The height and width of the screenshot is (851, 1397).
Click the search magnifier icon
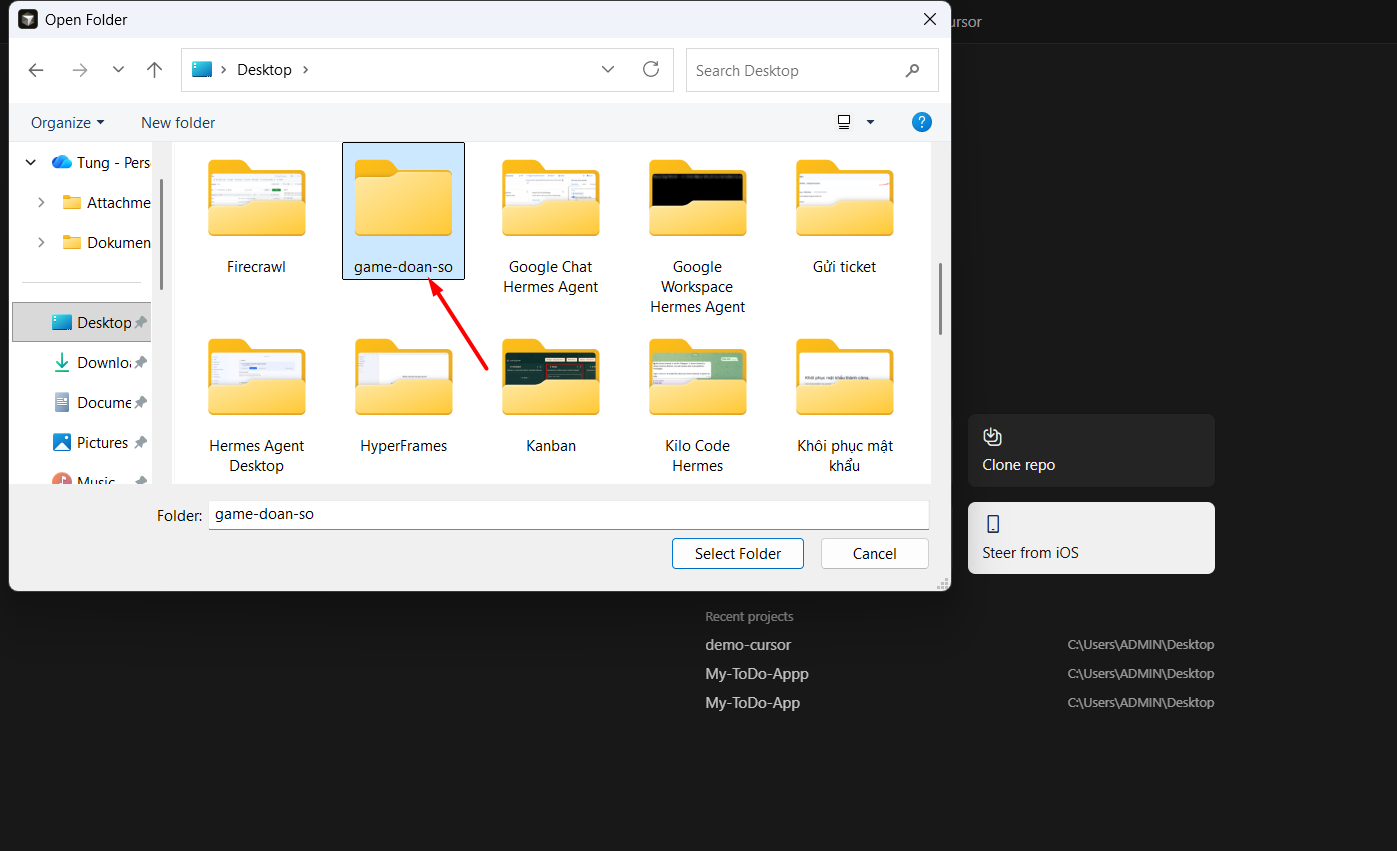click(912, 70)
